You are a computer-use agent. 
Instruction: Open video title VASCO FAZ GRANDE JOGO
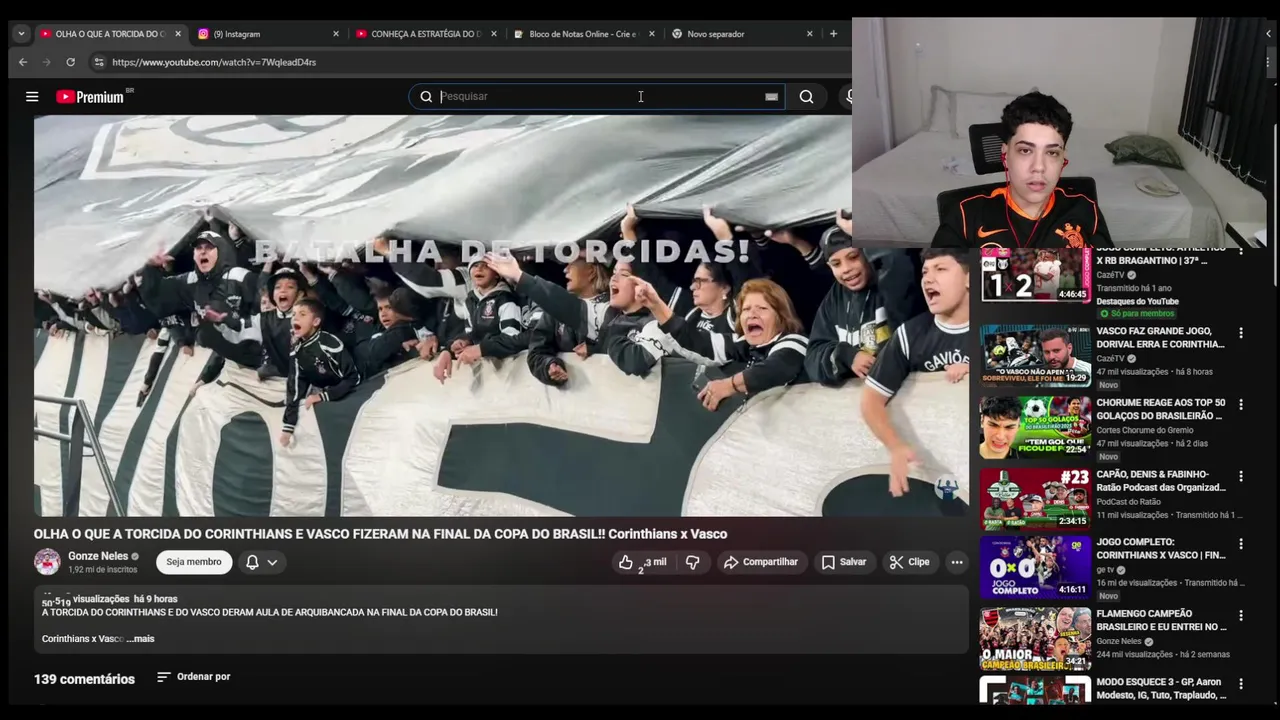pos(1160,337)
